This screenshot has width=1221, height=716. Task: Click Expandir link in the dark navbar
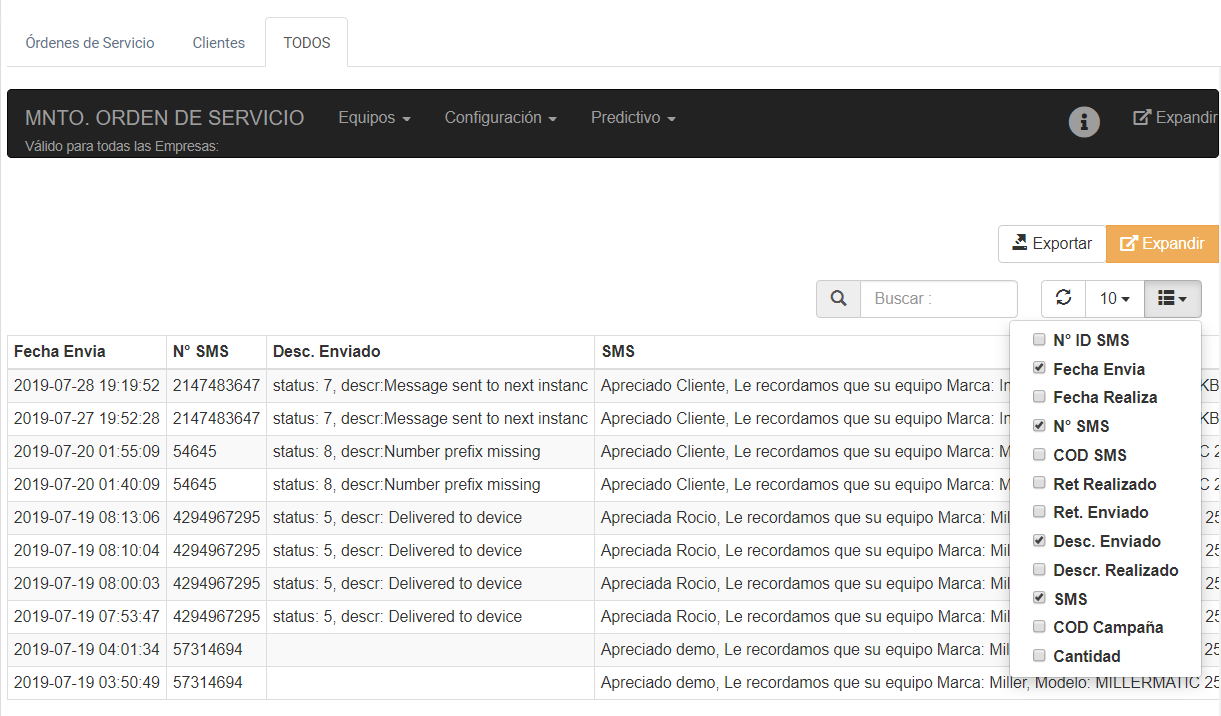[1176, 118]
